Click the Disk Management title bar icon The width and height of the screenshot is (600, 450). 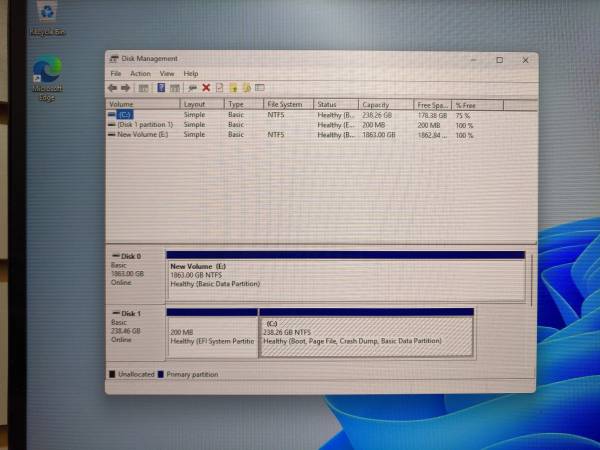point(114,59)
